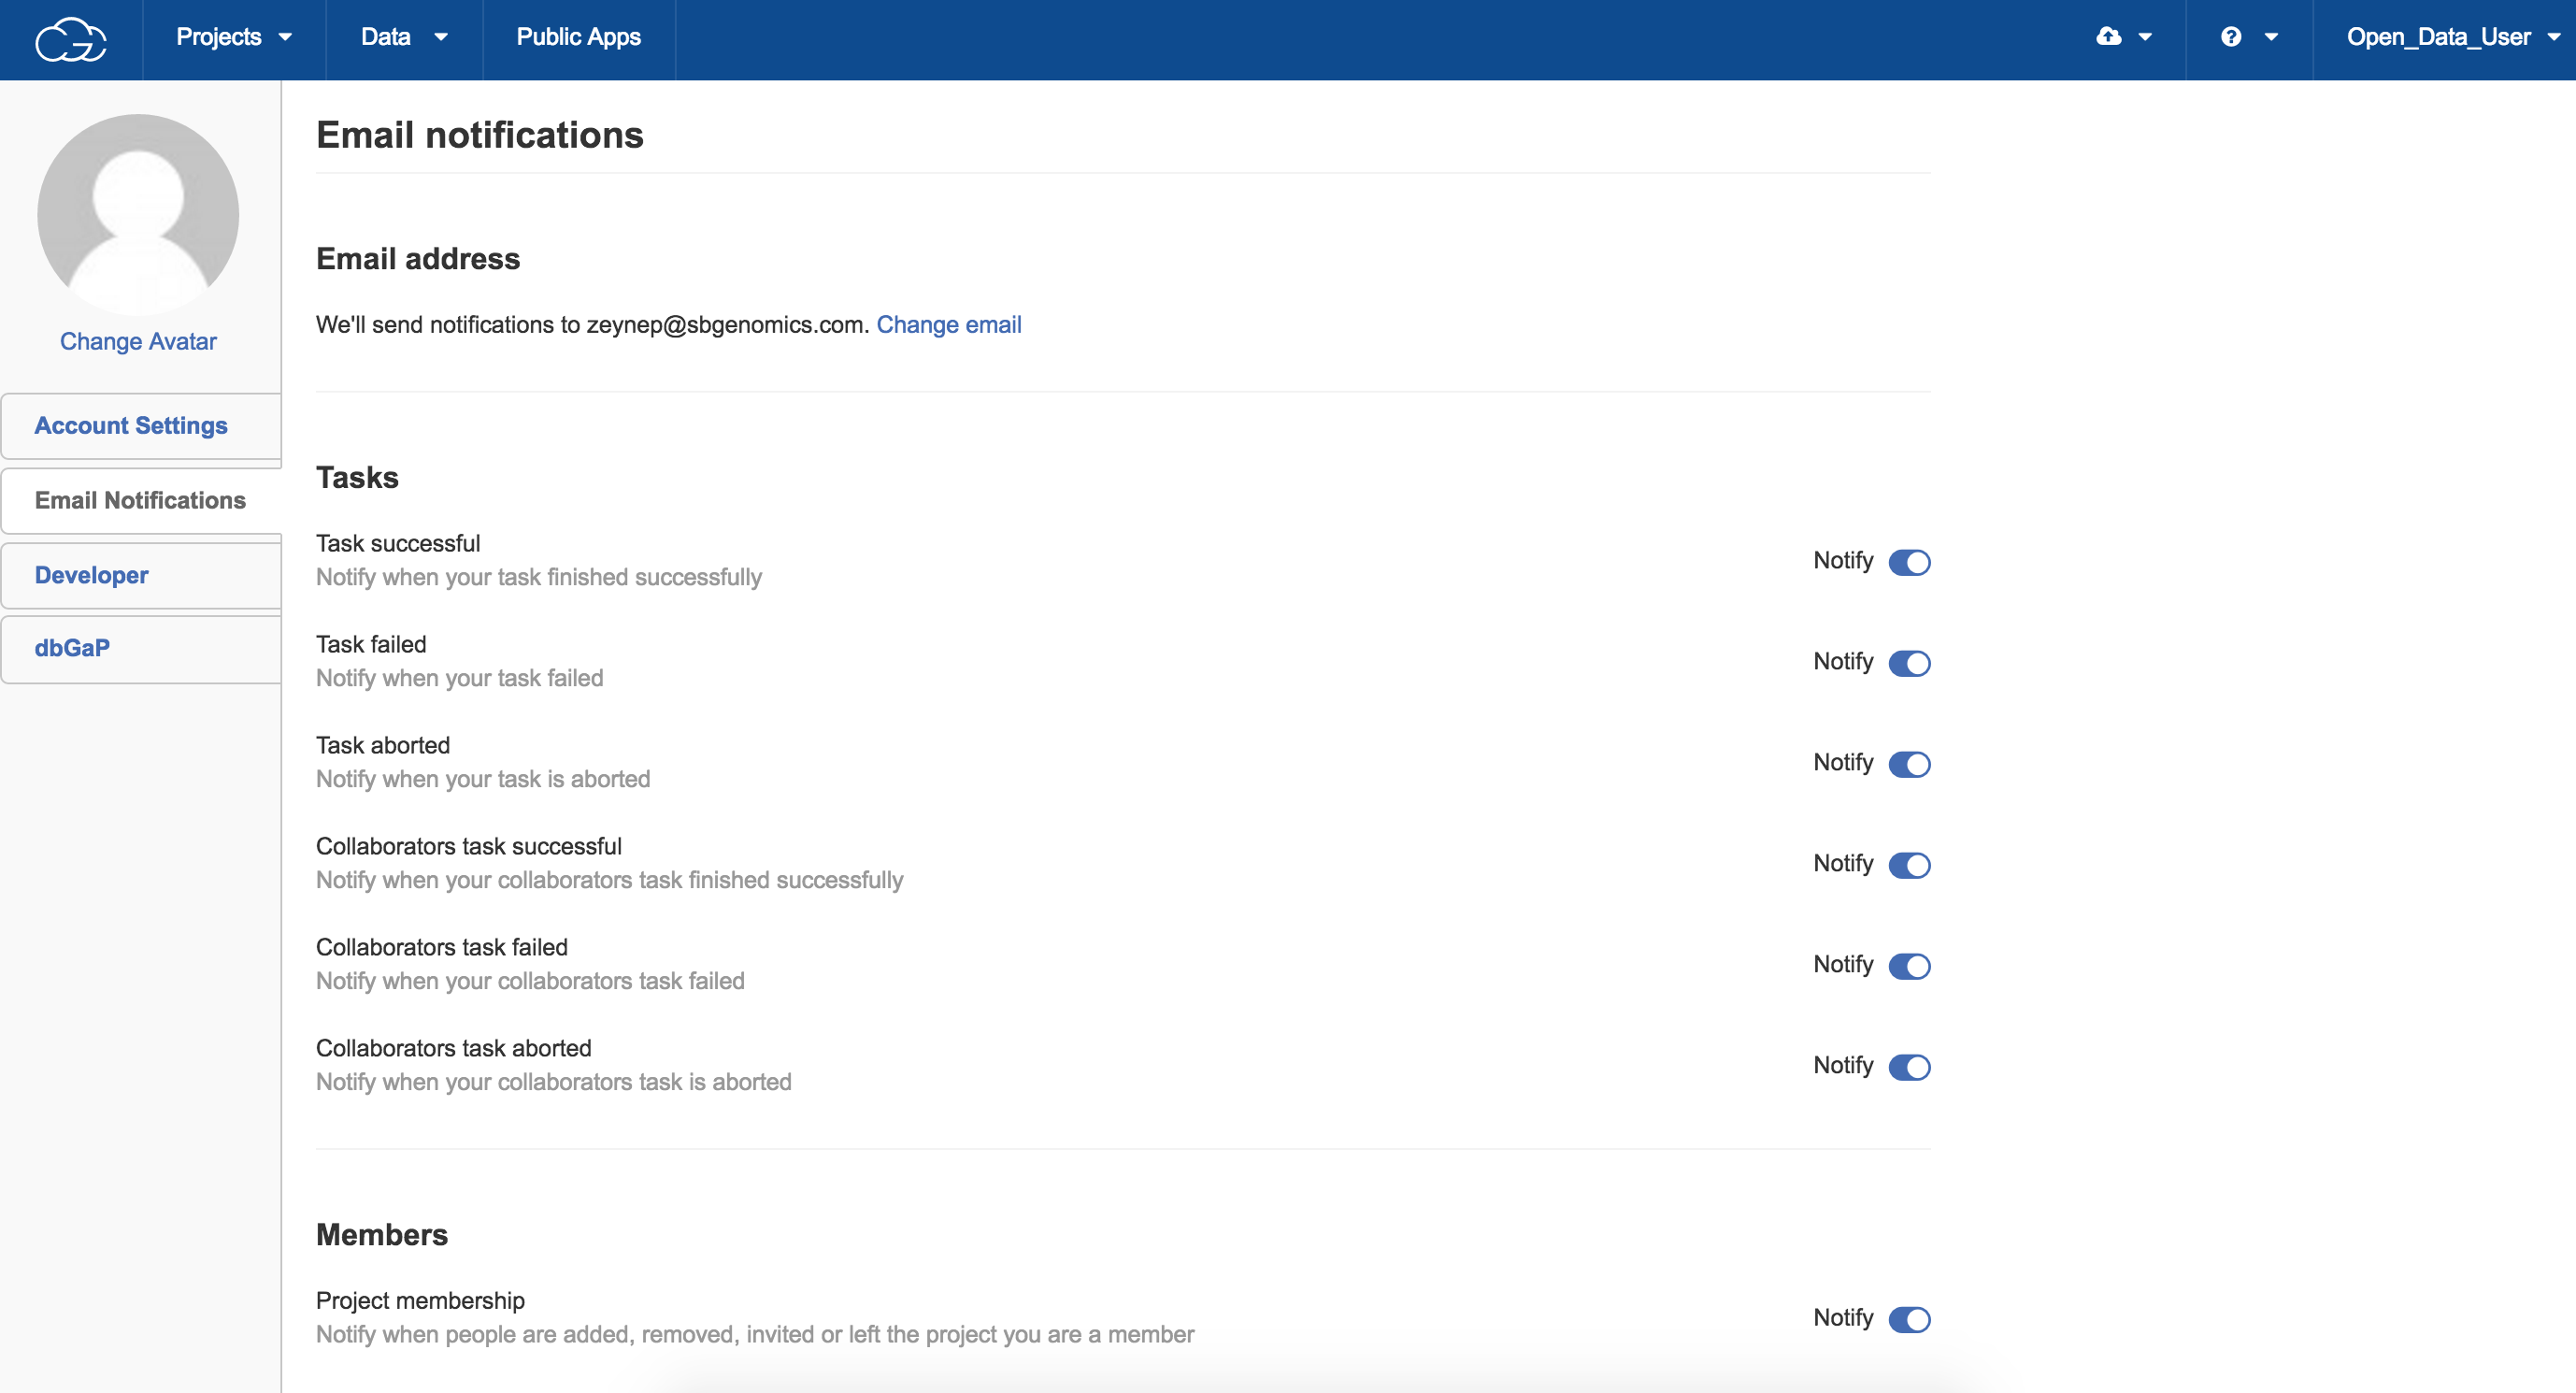The image size is (2576, 1393).
Task: Switch to the dbGaP tab
Action: [x=141, y=648]
